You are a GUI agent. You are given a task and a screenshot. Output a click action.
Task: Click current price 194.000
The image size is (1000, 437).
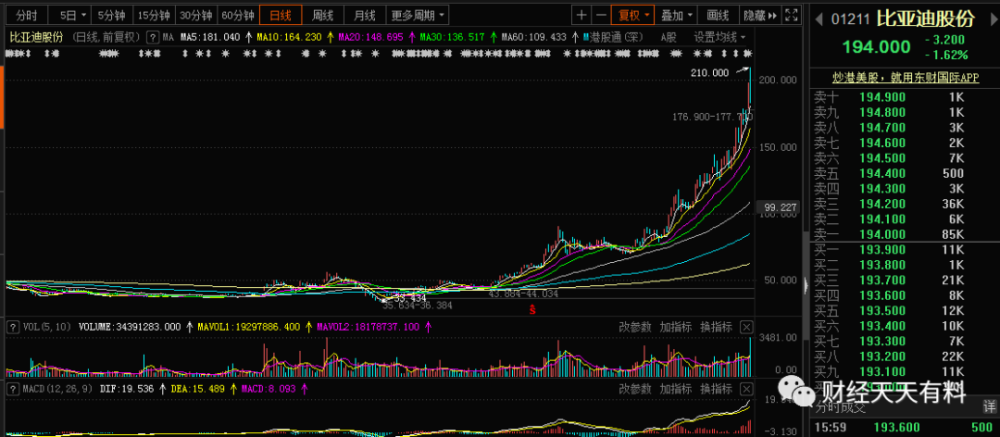pyautogui.click(x=876, y=47)
